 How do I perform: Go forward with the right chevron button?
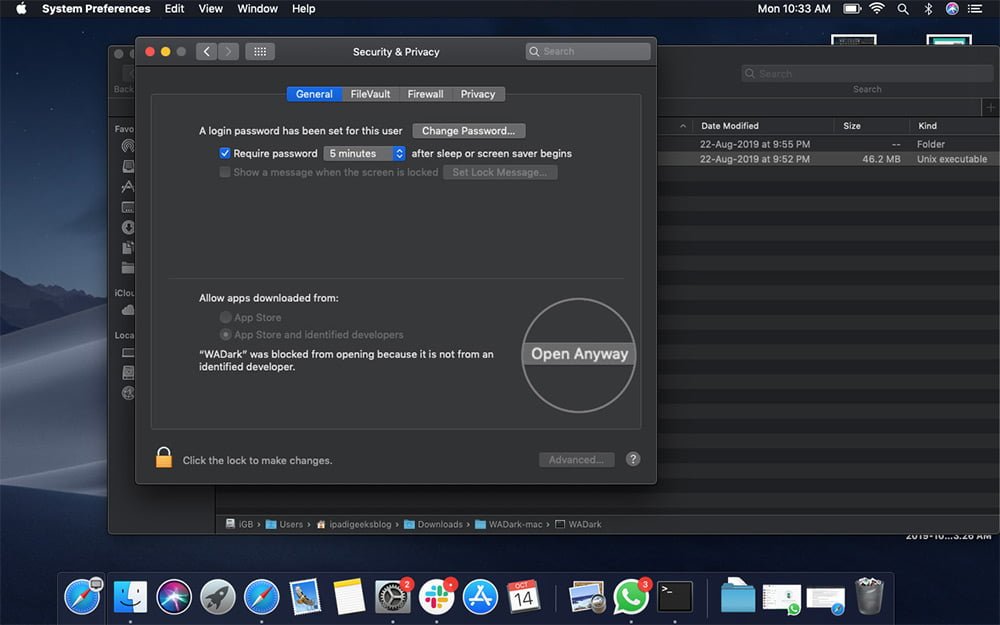[228, 52]
